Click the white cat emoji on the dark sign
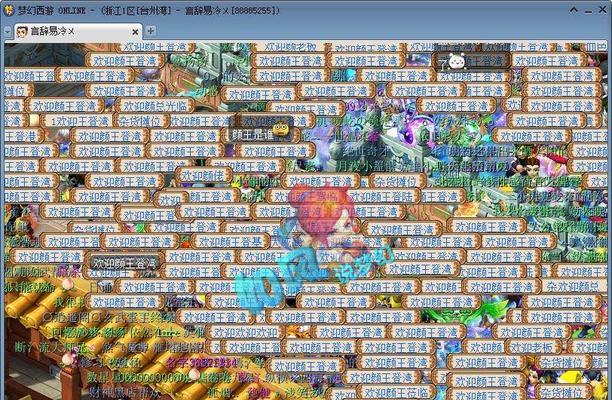 [456, 61]
